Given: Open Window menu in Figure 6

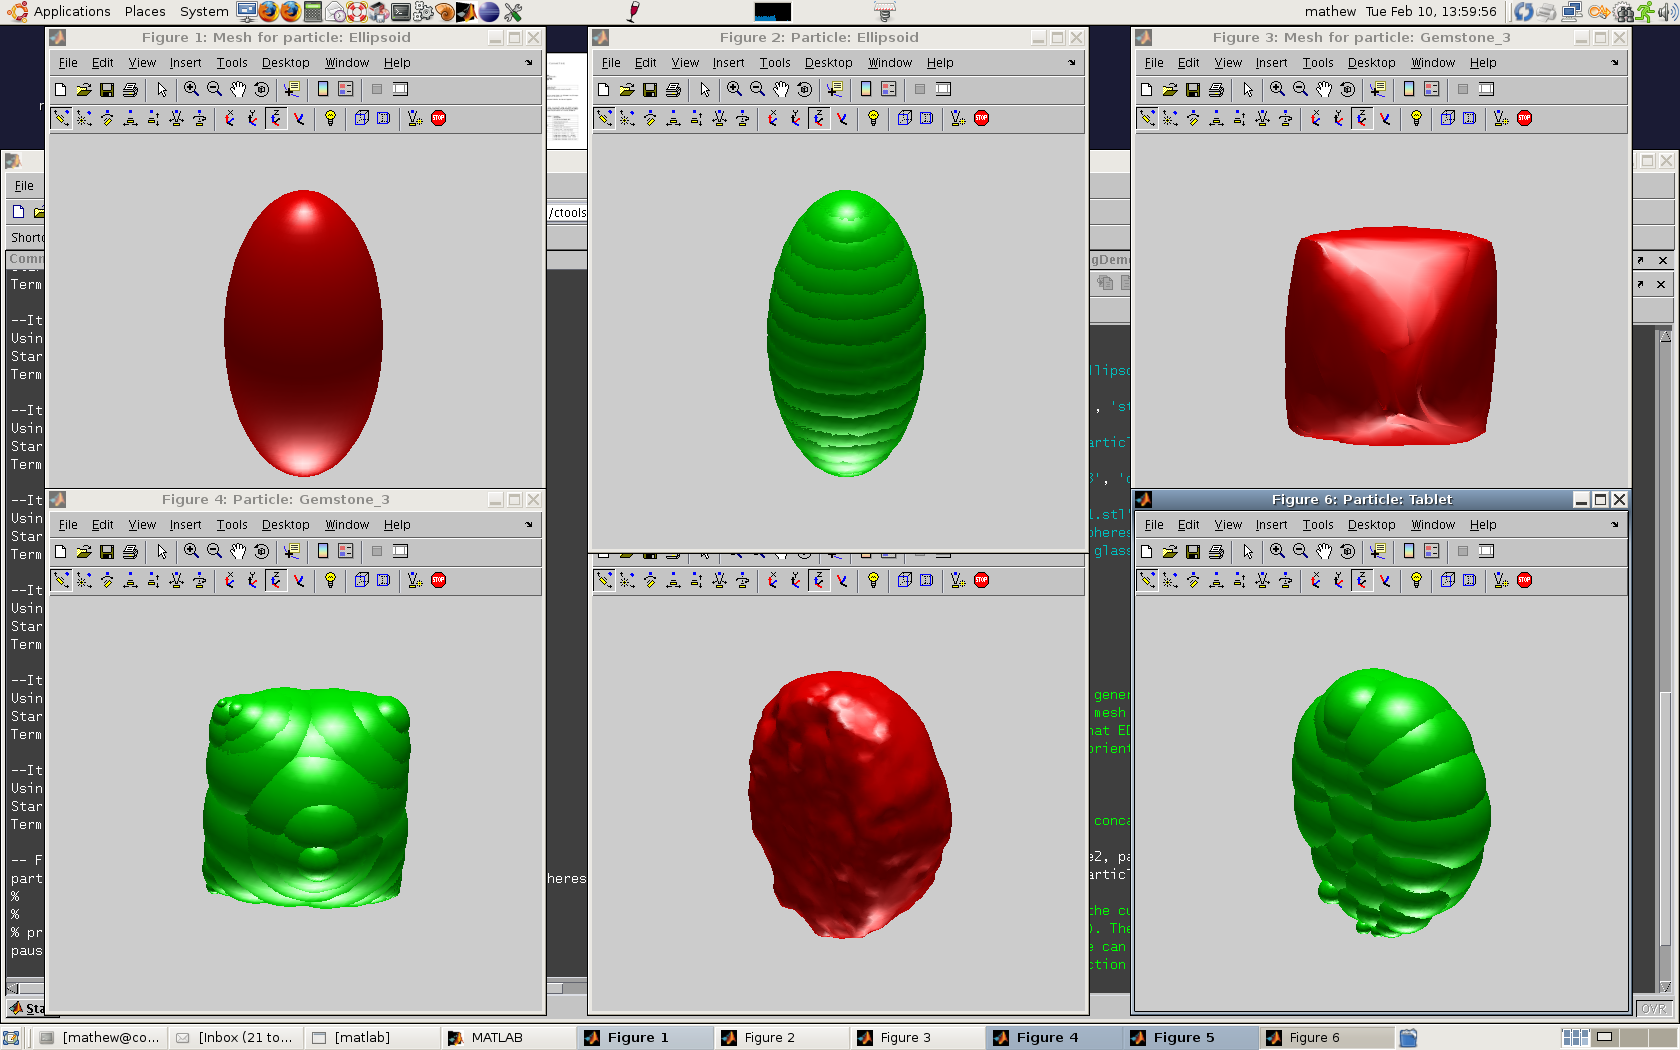Looking at the screenshot, I should [x=1433, y=525].
